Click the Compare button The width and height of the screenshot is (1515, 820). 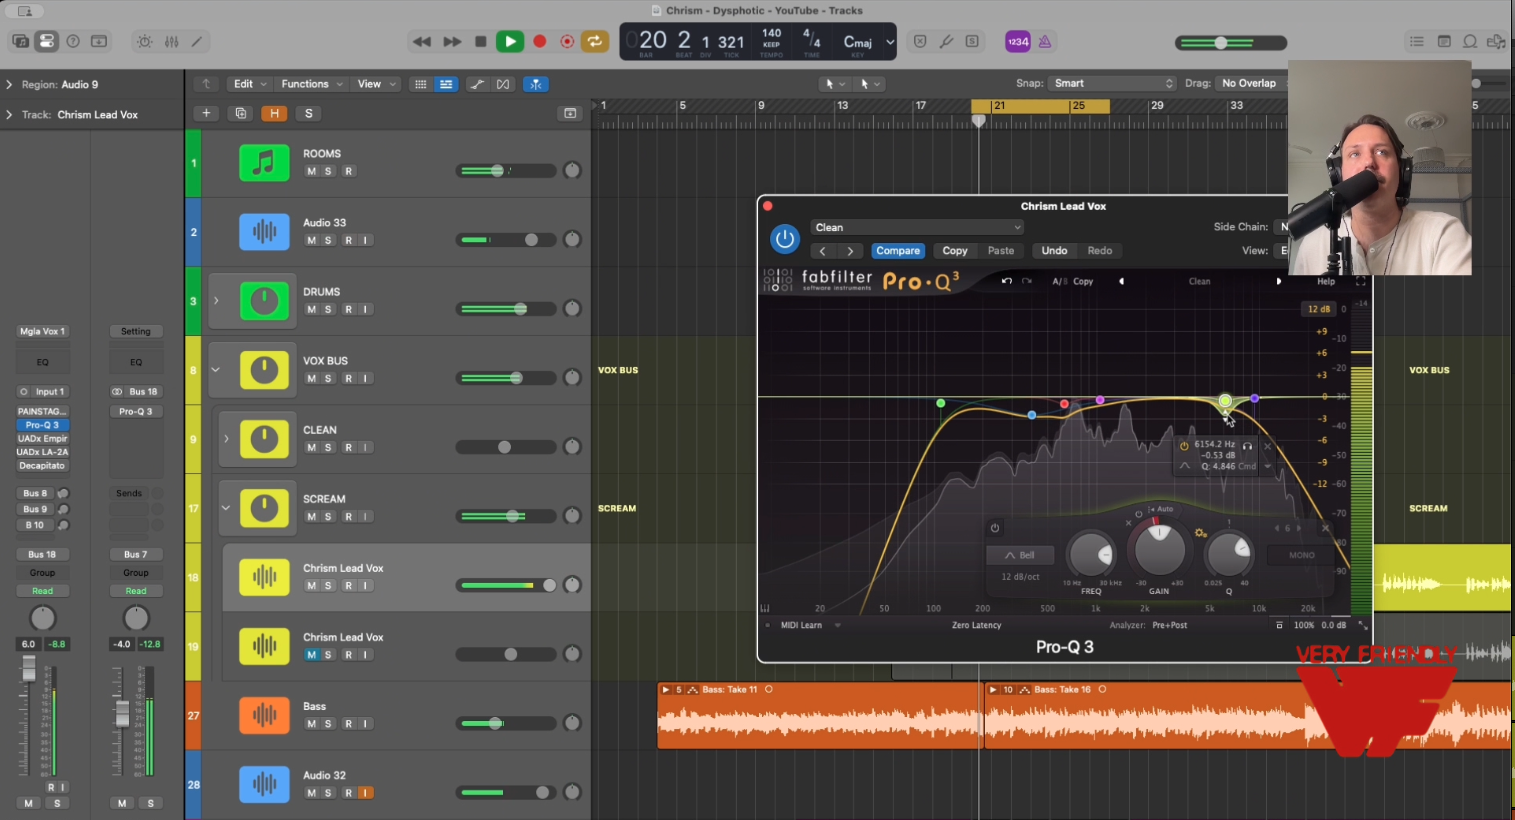898,251
